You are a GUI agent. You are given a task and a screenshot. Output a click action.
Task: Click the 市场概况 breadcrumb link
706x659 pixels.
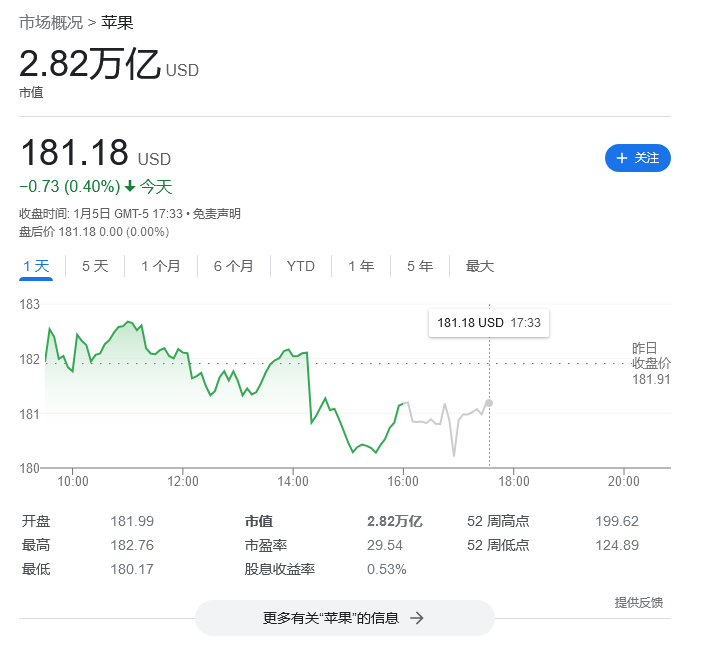click(x=51, y=23)
